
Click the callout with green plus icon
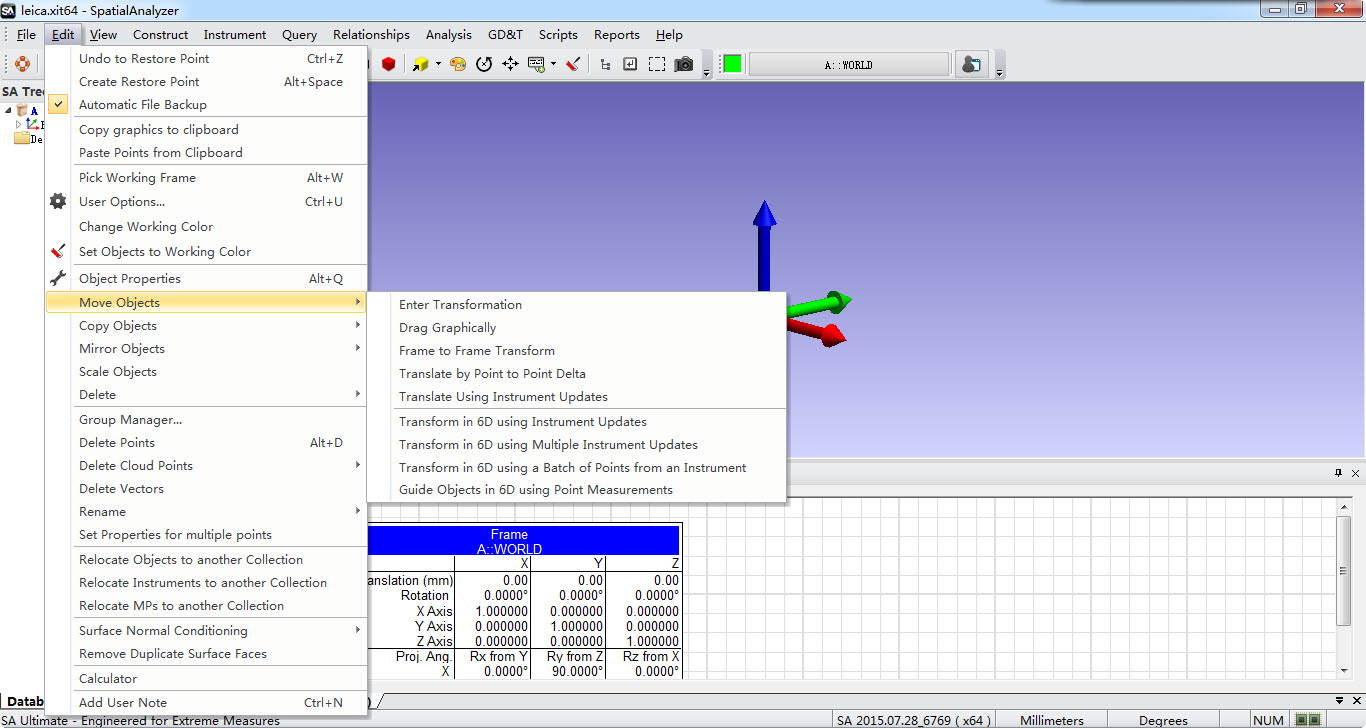coord(536,64)
